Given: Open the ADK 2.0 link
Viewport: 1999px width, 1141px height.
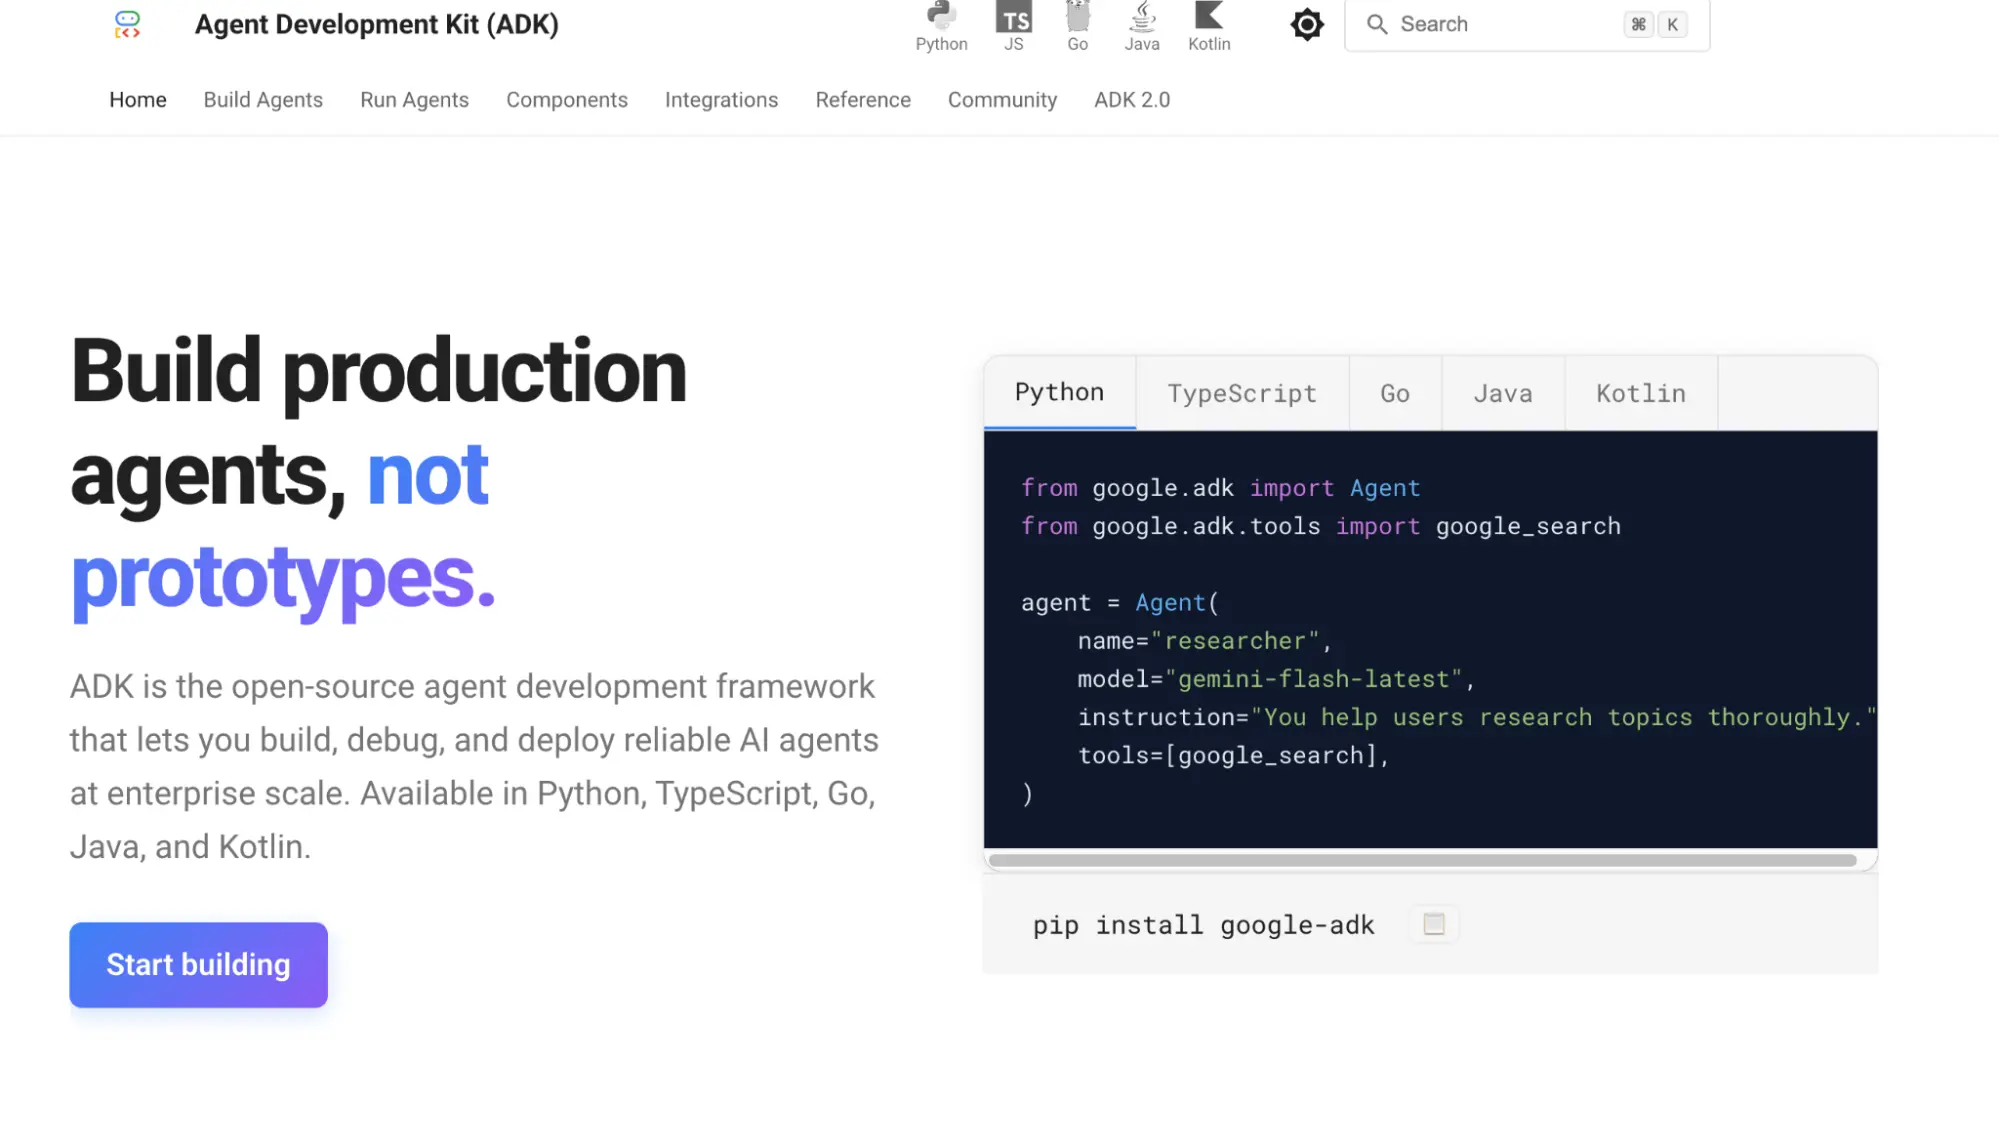Looking at the screenshot, I should [1132, 100].
